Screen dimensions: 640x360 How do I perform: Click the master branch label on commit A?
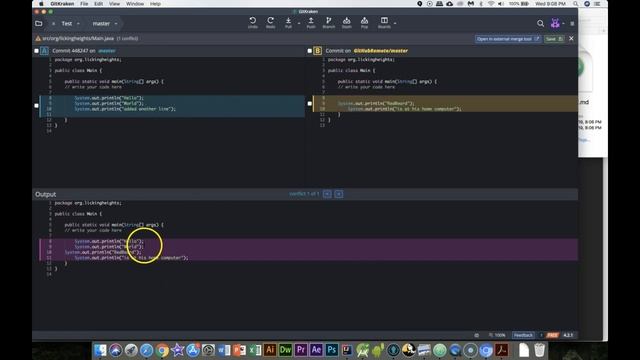point(107,51)
